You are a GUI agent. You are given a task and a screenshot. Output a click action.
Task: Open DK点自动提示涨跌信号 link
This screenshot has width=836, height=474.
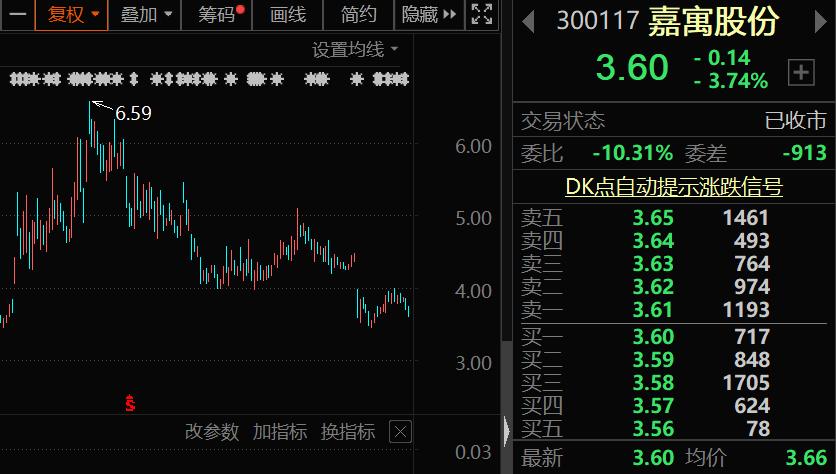674,187
